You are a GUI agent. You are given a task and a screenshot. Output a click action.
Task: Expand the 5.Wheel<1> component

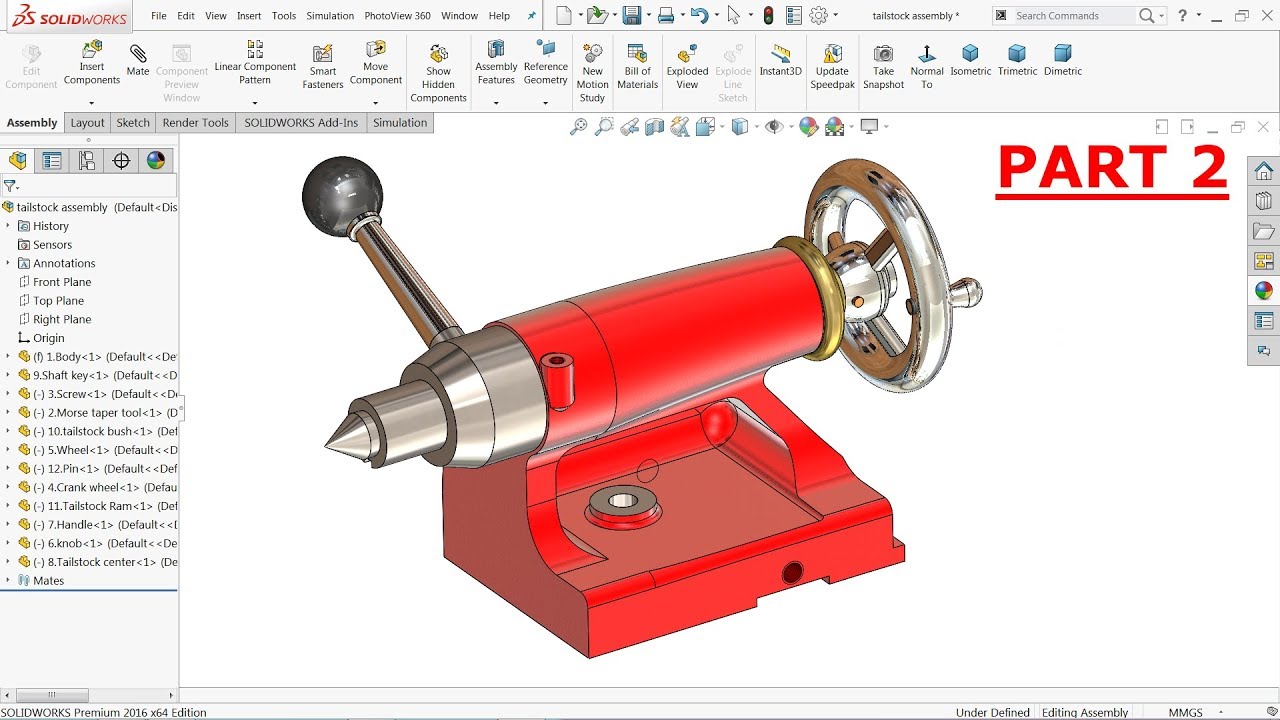[x=8, y=450]
